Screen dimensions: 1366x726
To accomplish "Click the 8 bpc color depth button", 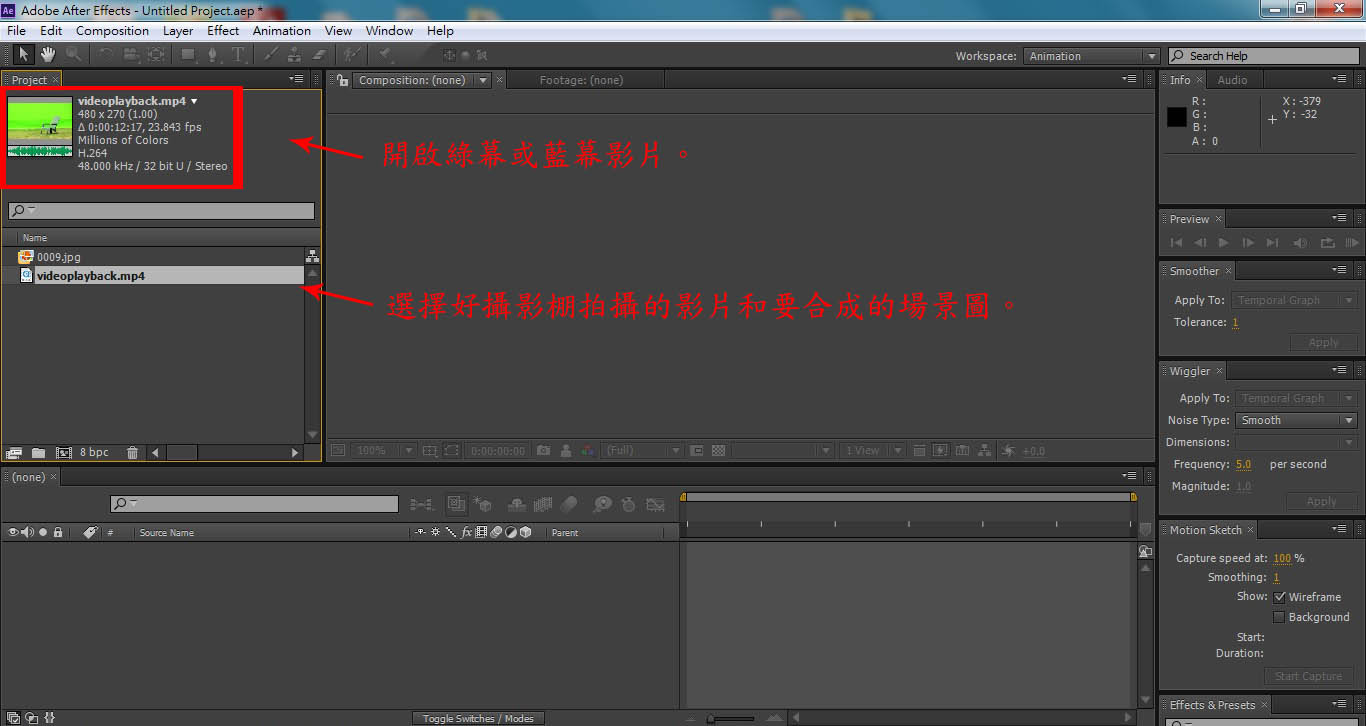I will (94, 453).
